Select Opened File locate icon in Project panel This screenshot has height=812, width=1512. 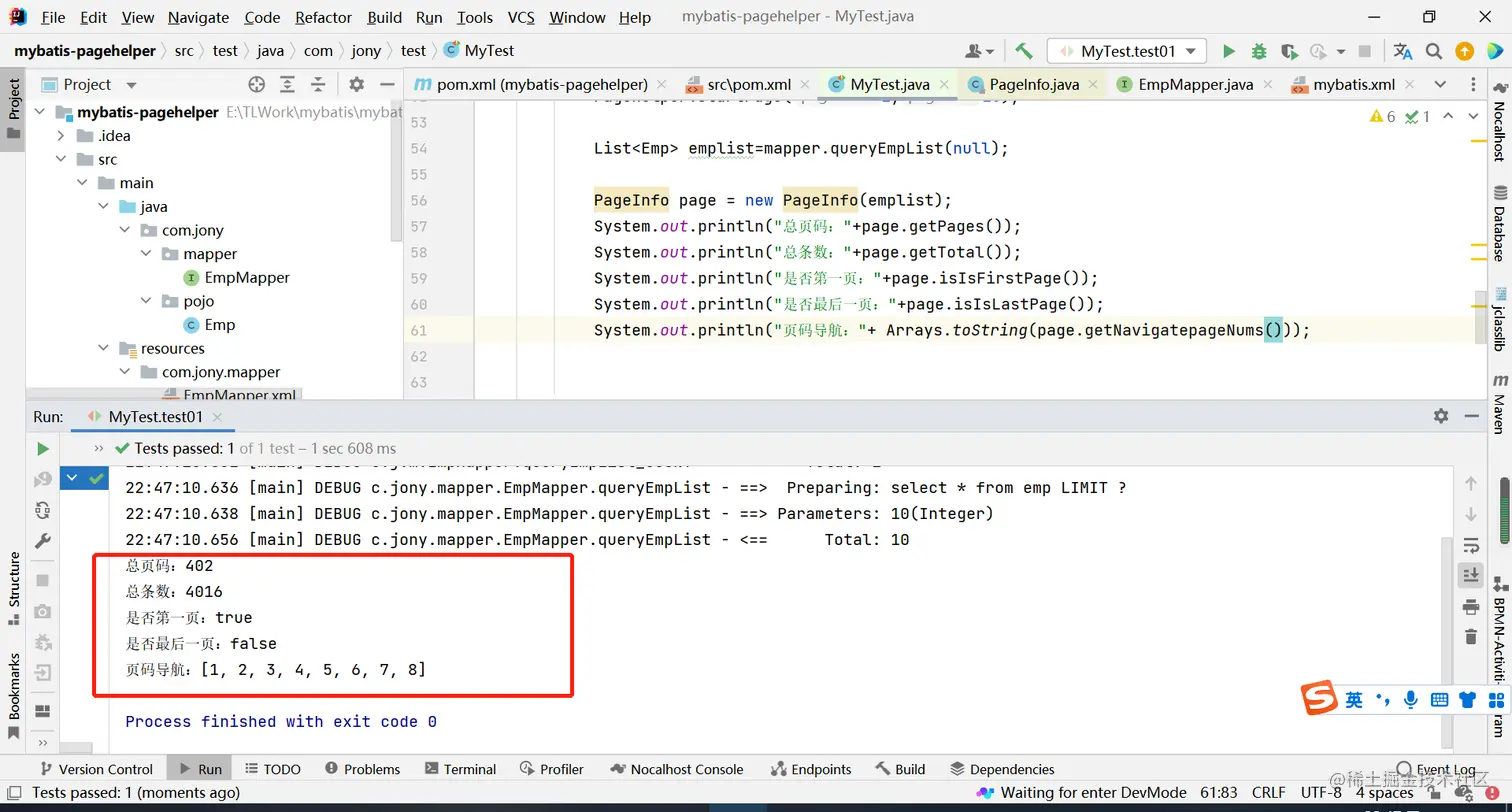pos(256,85)
